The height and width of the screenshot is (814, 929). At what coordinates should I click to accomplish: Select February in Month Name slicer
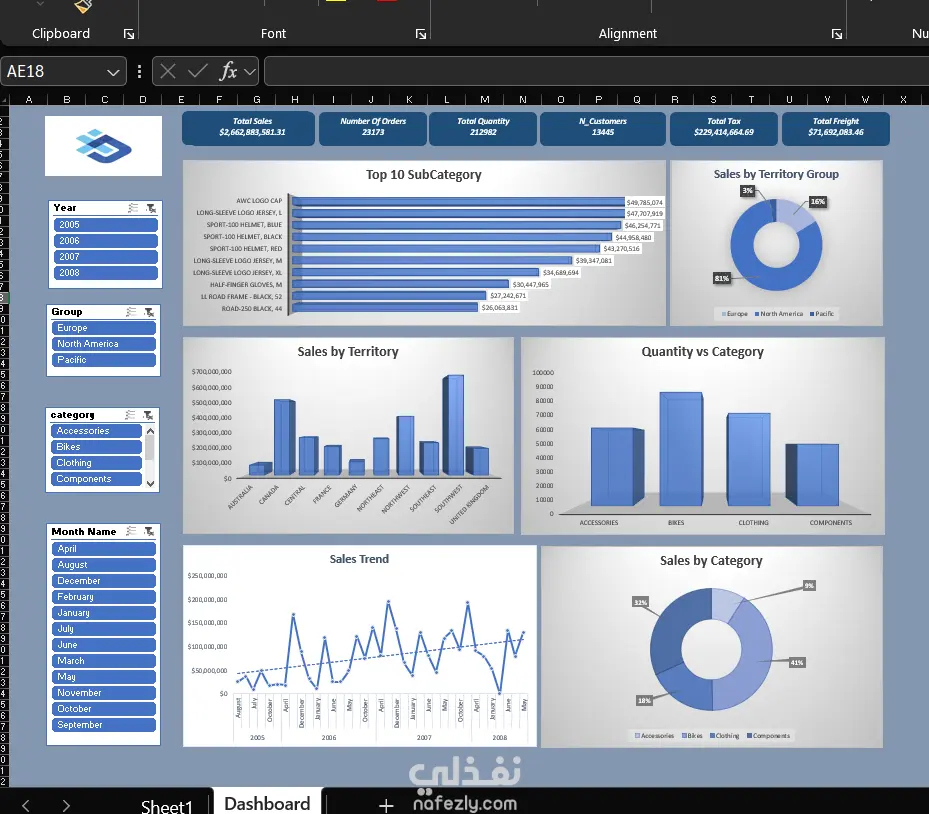tap(104, 597)
